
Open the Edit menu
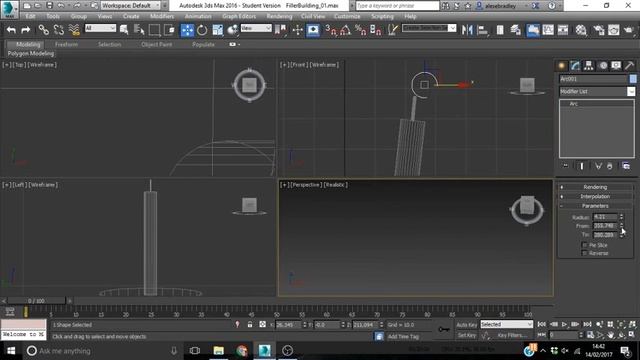tap(31, 16)
